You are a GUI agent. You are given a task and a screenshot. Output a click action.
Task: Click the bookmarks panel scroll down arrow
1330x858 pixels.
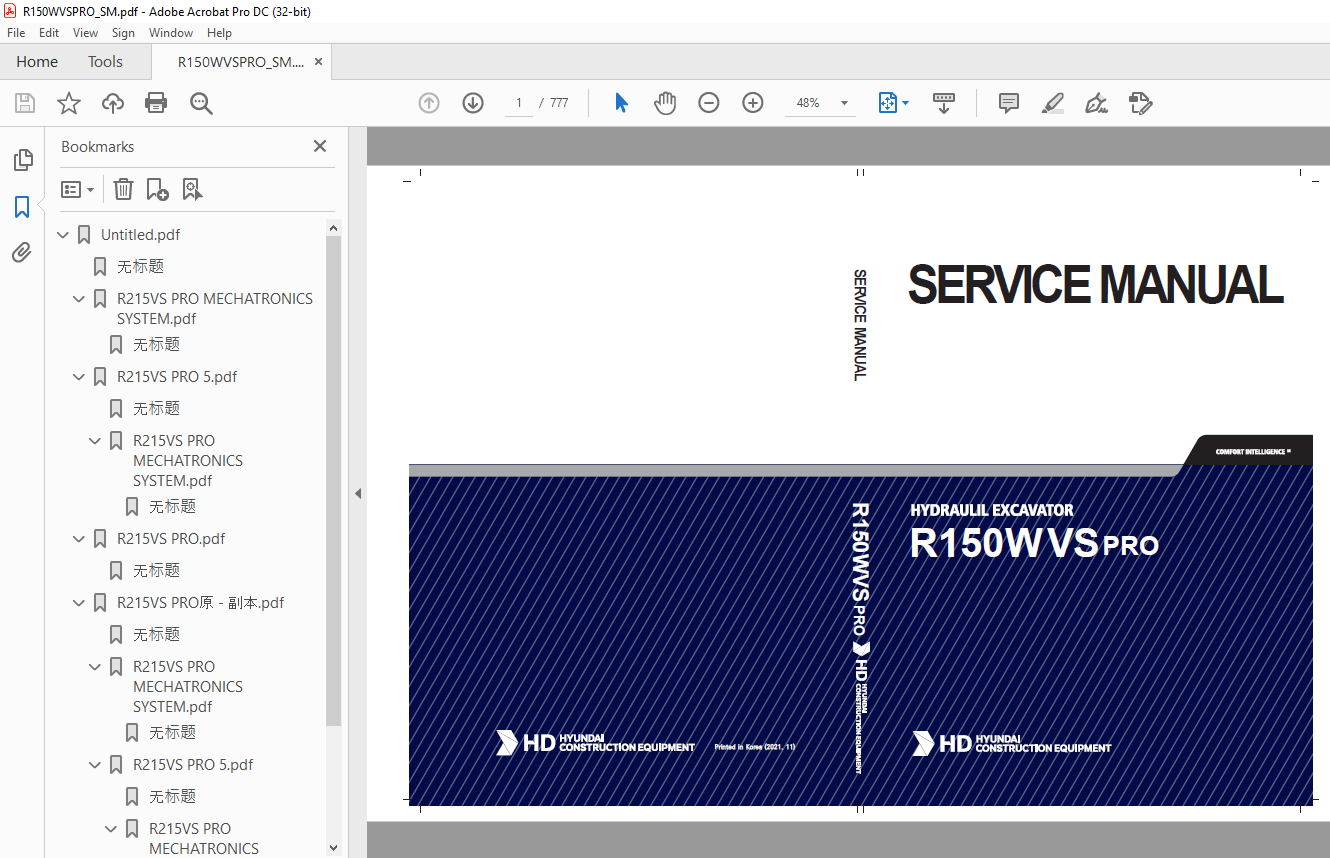(334, 848)
